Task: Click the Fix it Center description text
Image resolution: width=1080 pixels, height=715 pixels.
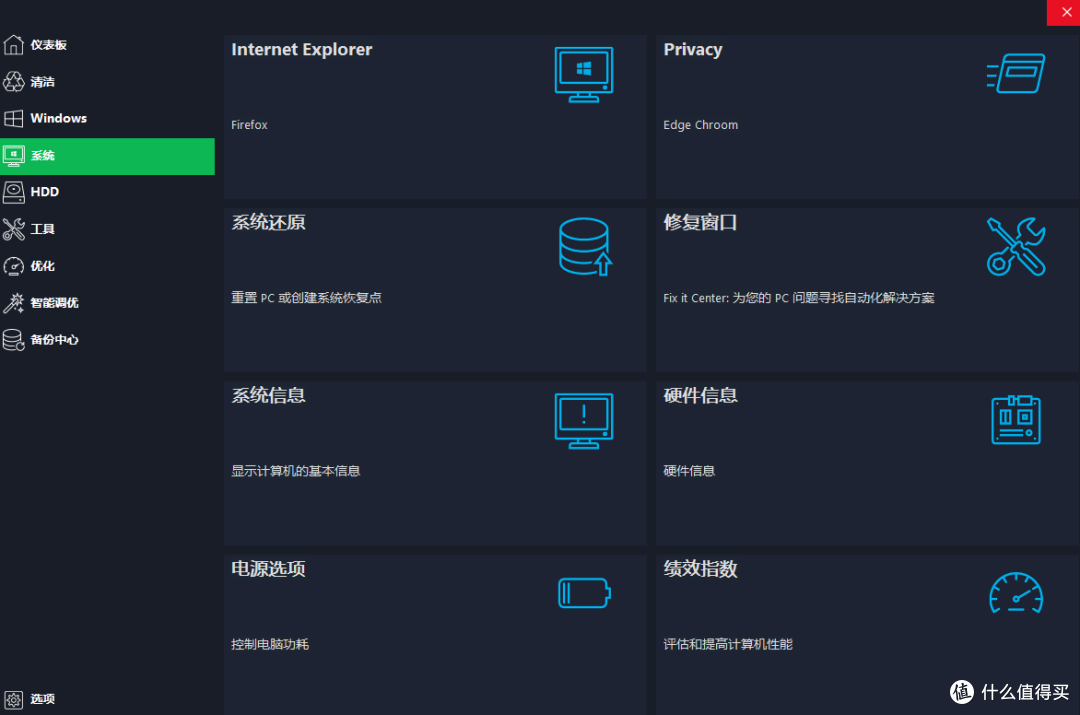Action: [x=799, y=298]
